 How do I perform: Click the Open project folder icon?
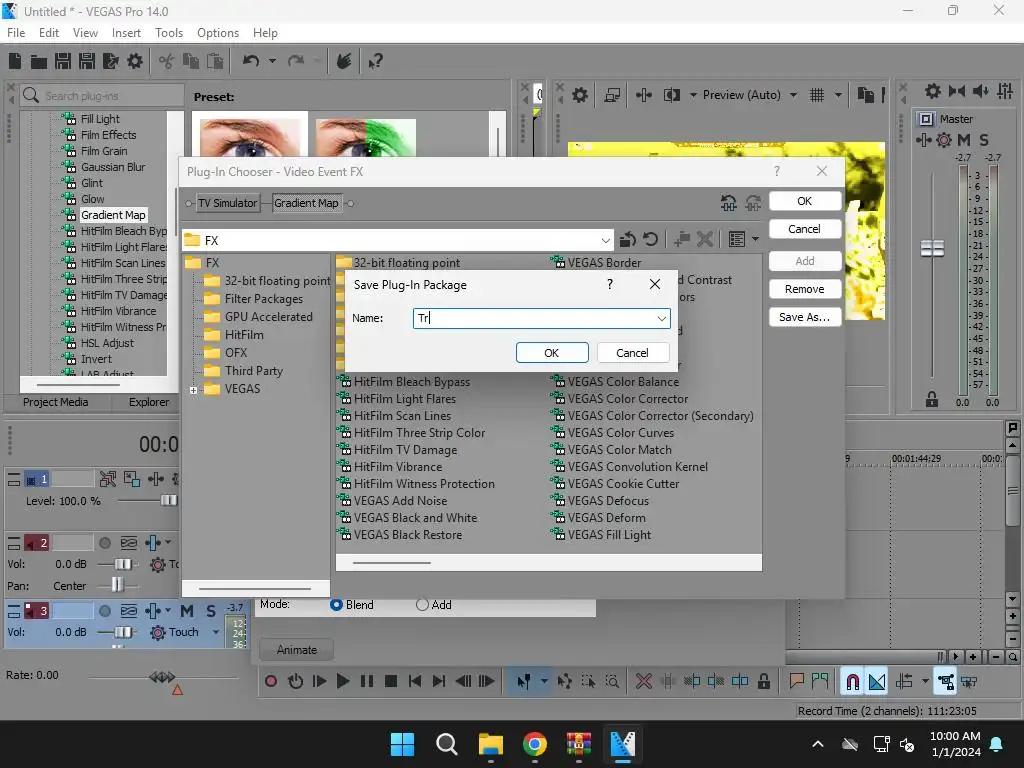(x=39, y=61)
